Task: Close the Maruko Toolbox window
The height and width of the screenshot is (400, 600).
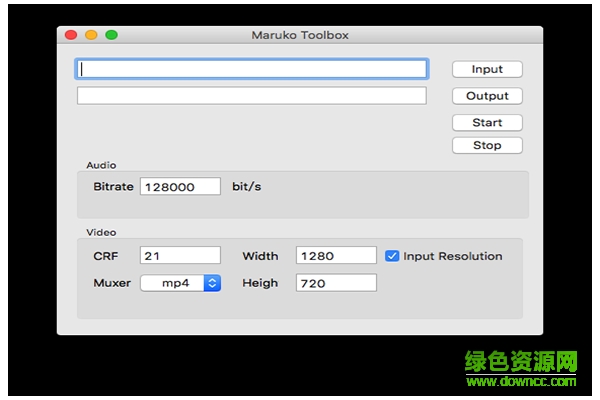Action: coord(71,35)
